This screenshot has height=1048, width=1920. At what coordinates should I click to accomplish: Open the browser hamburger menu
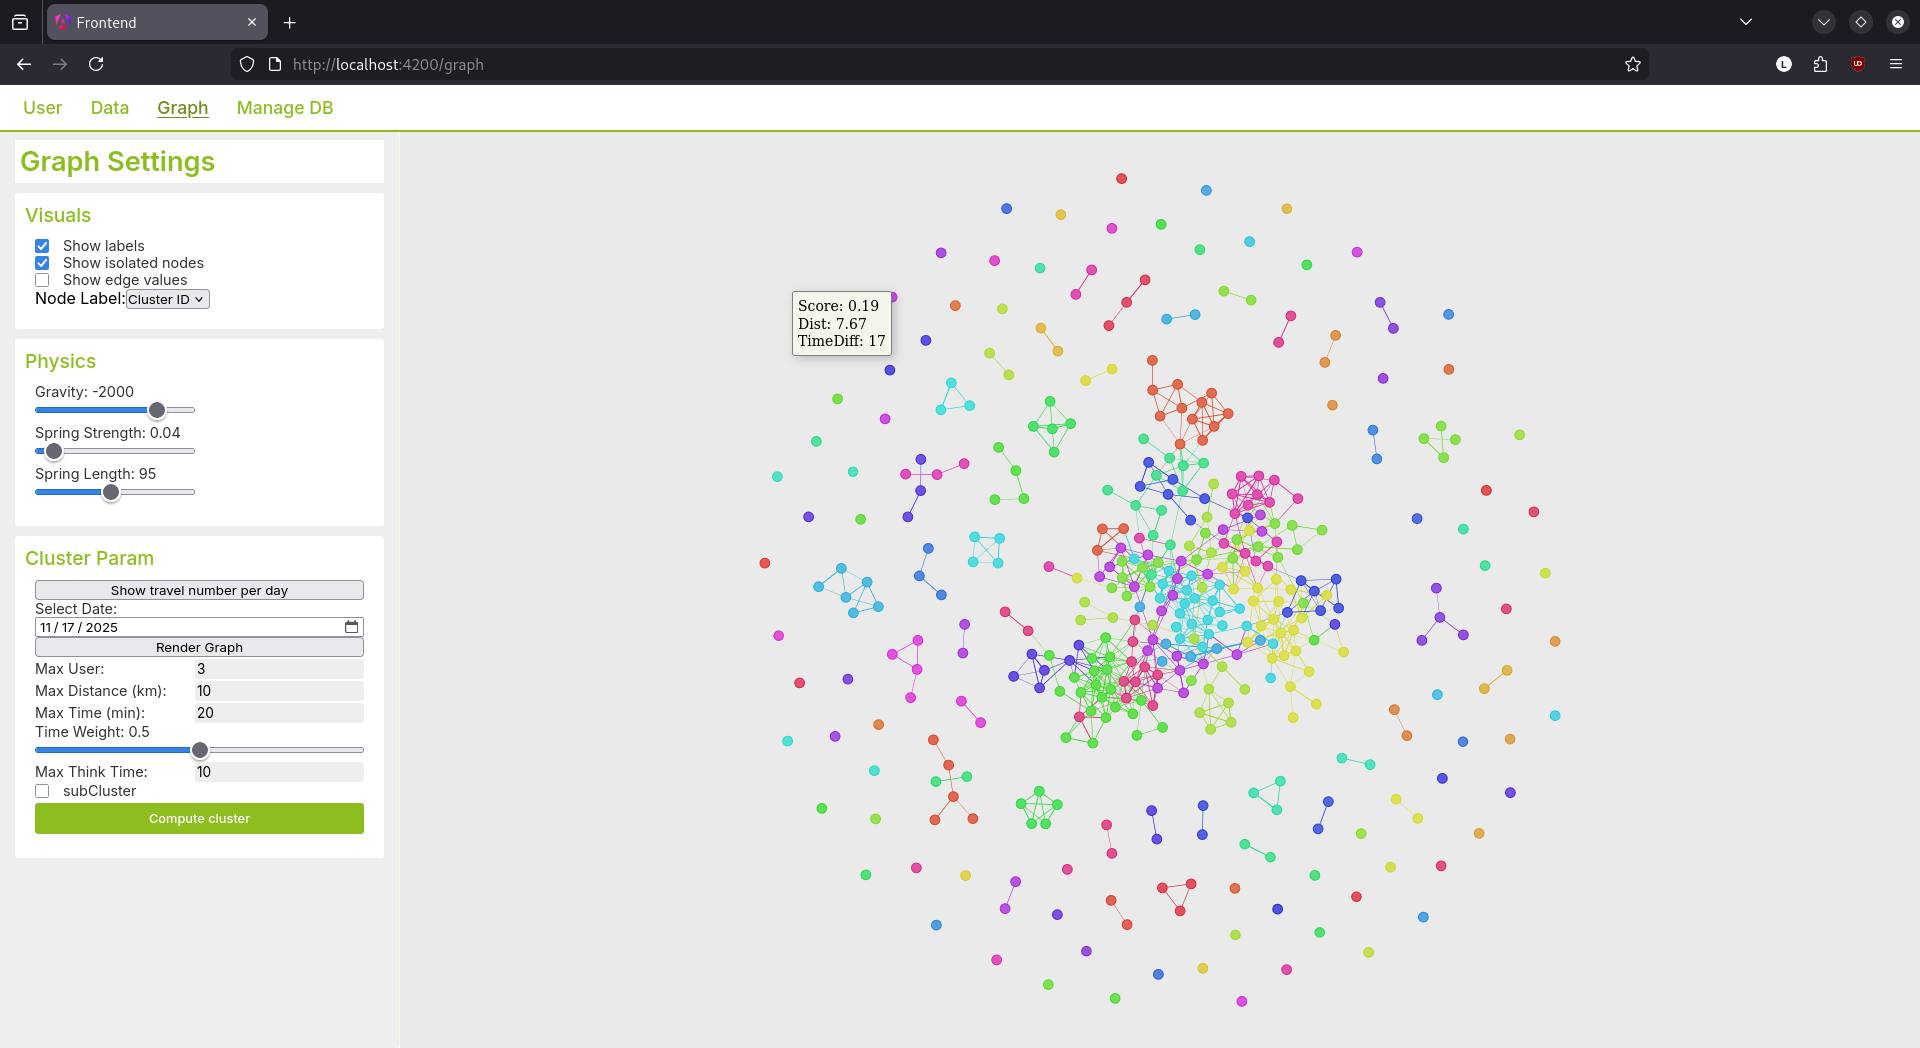pyautogui.click(x=1896, y=64)
